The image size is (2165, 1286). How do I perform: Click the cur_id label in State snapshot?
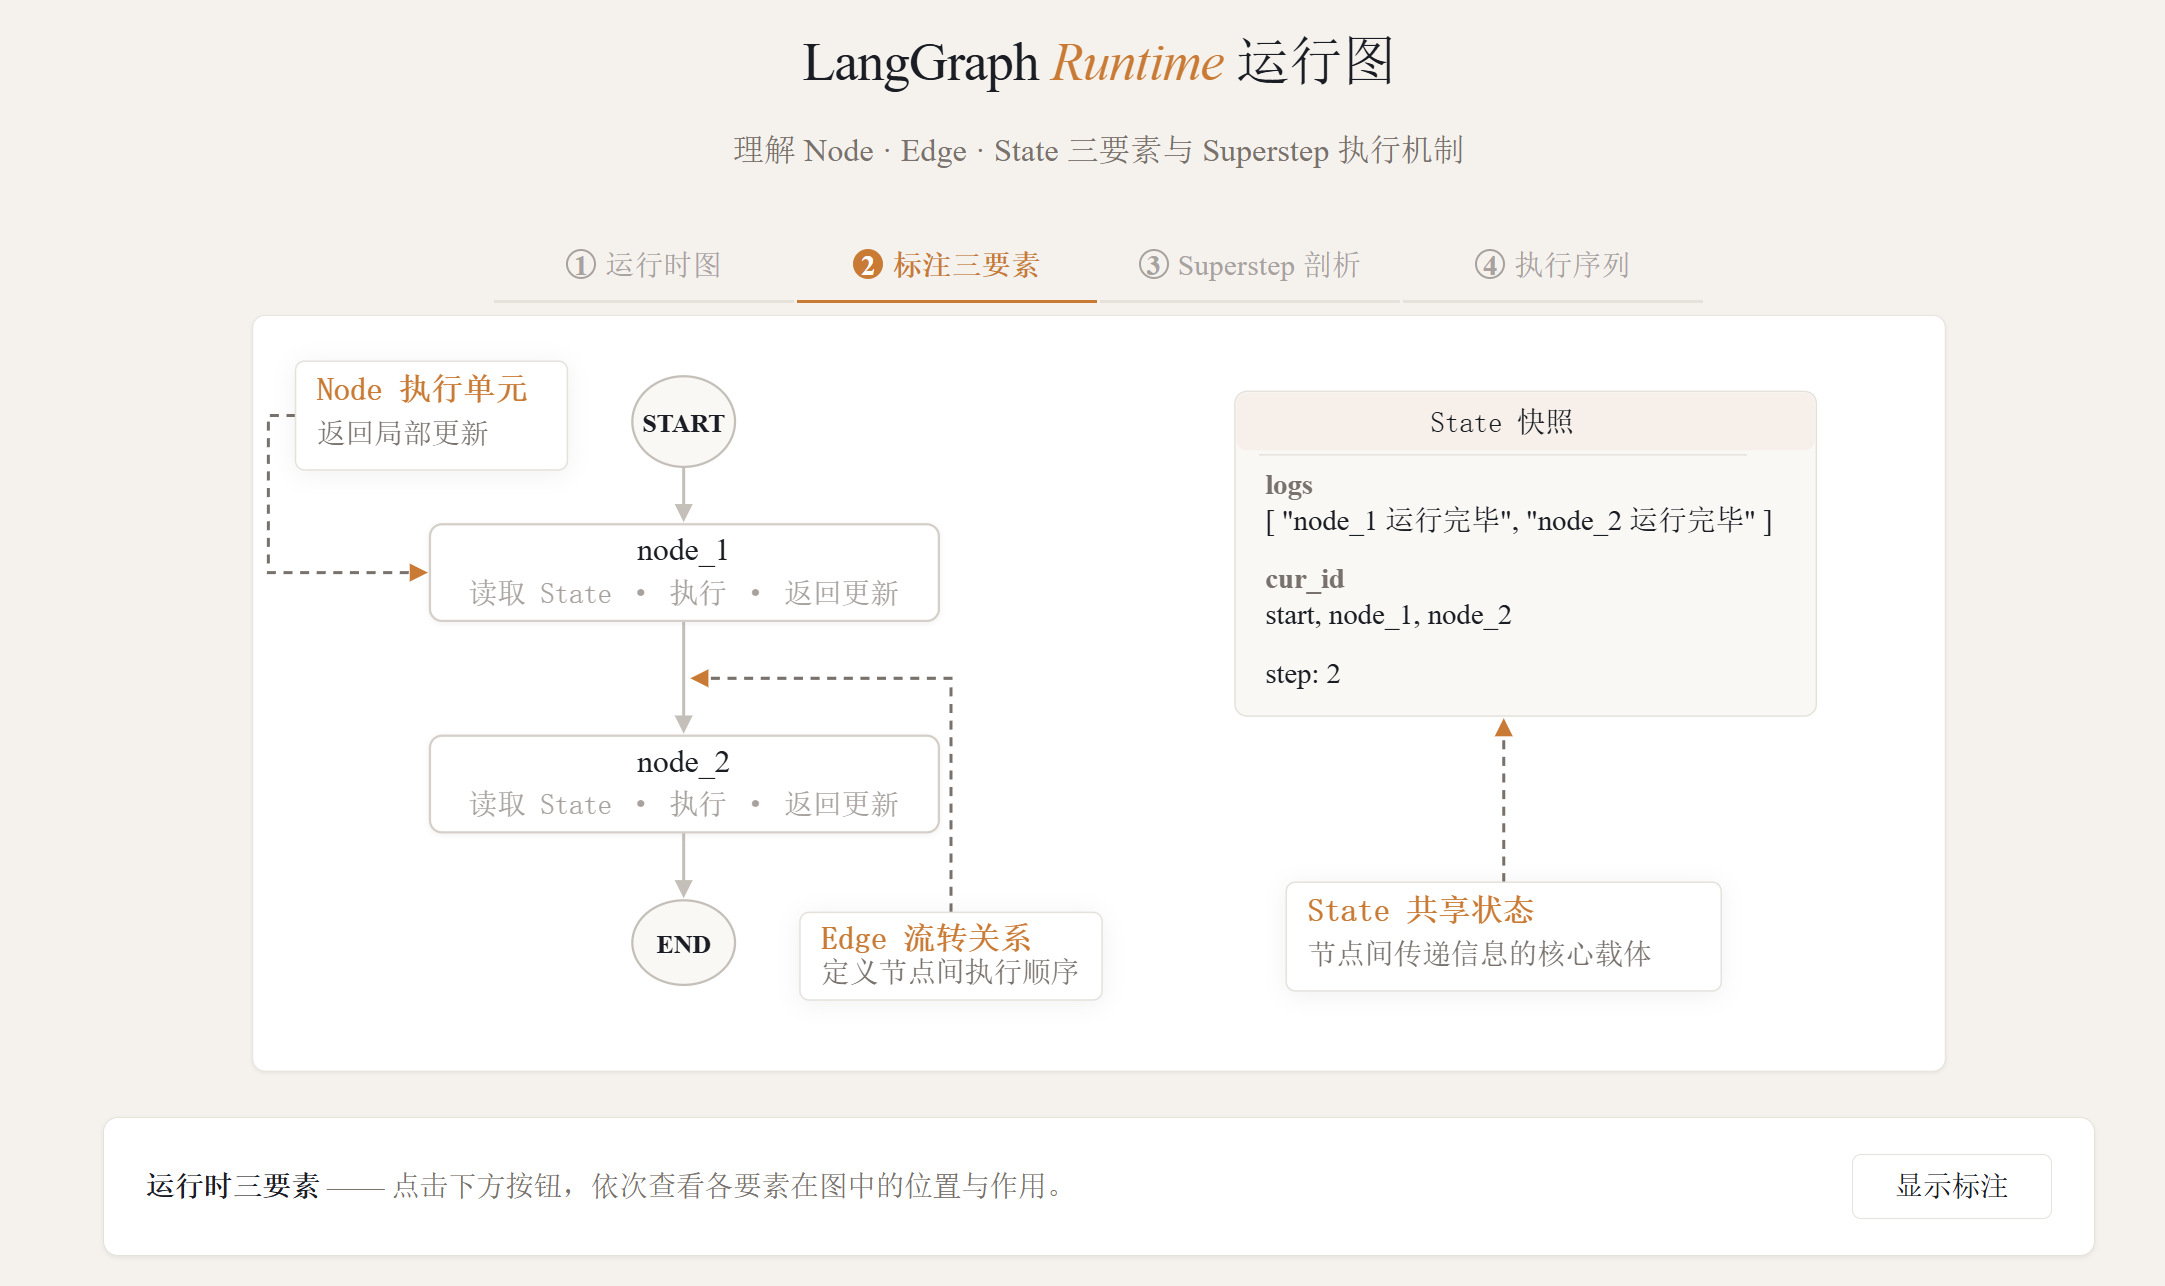coord(1304,579)
